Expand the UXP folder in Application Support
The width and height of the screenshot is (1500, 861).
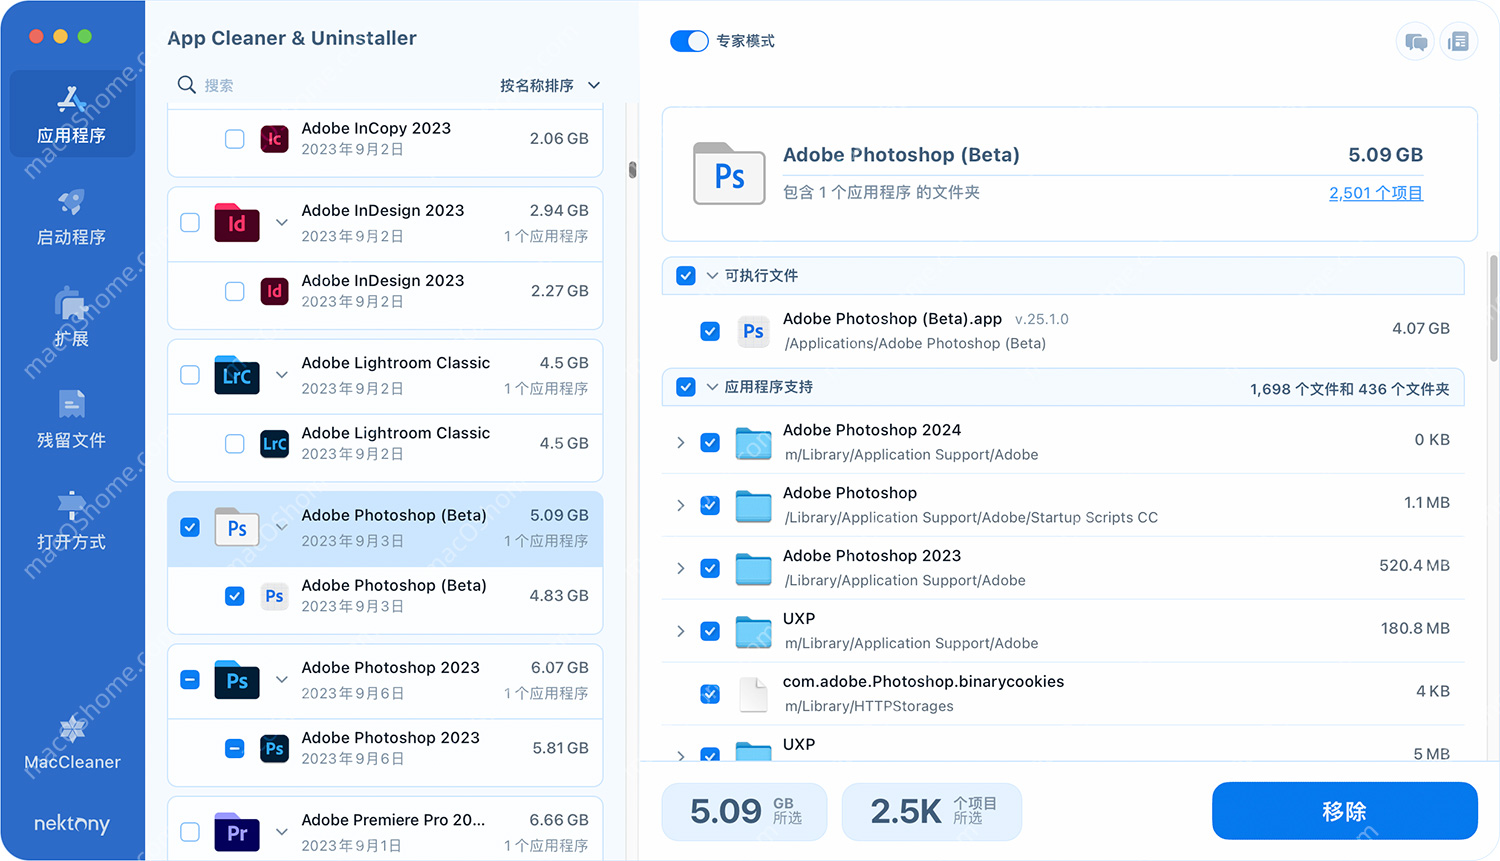point(681,631)
